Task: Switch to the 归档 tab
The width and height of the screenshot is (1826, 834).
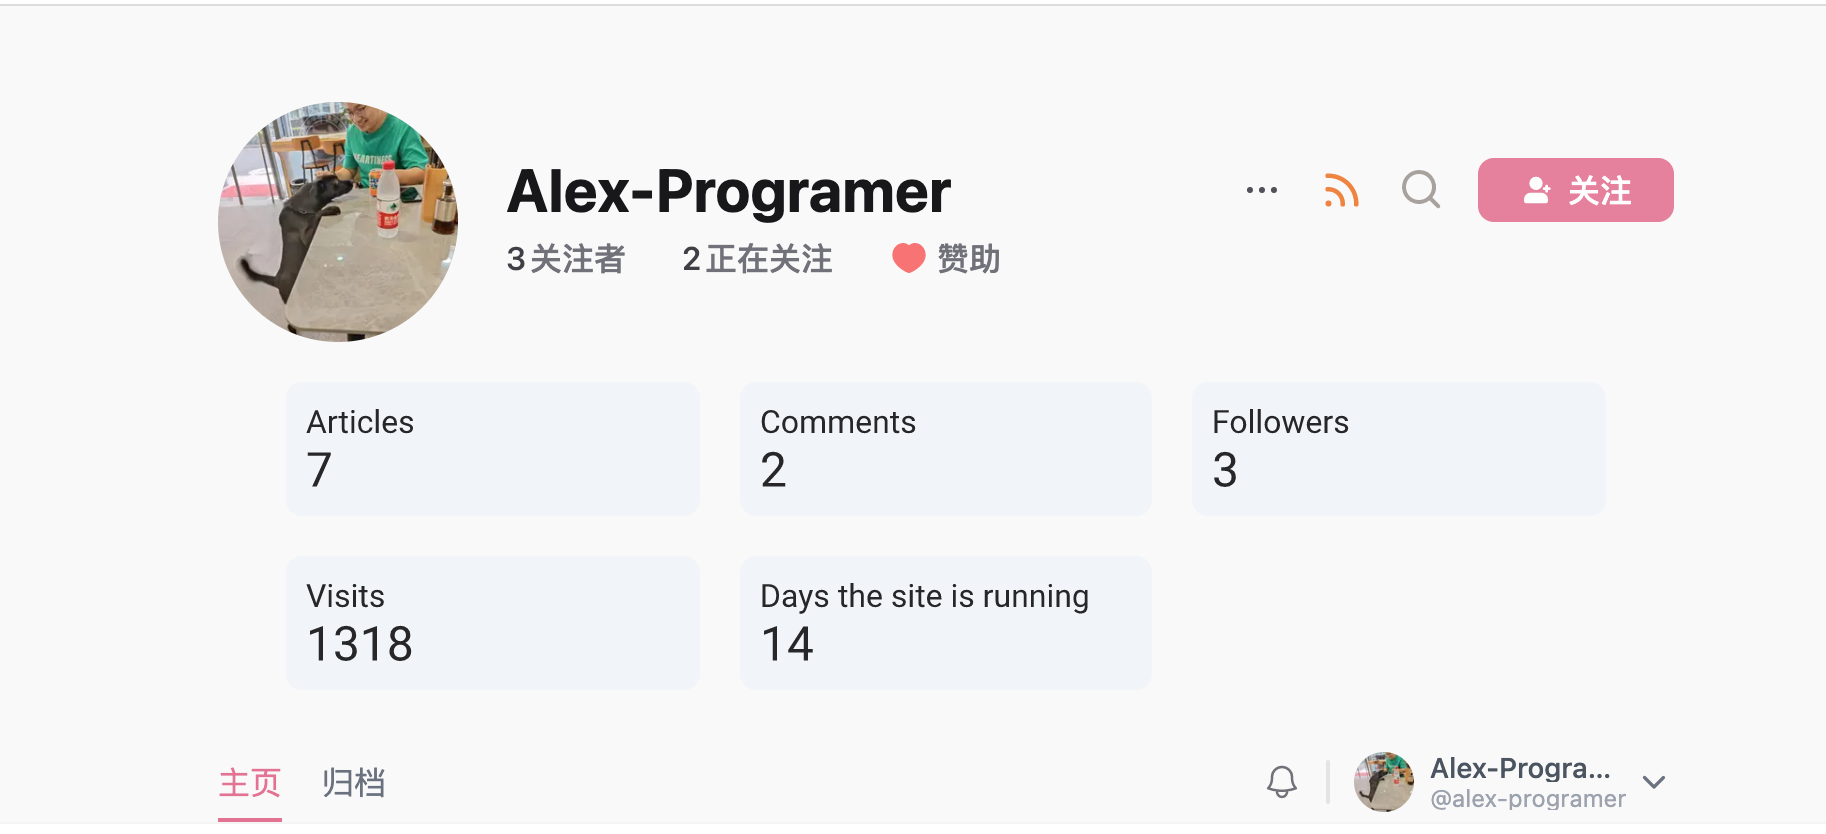Action: tap(353, 782)
